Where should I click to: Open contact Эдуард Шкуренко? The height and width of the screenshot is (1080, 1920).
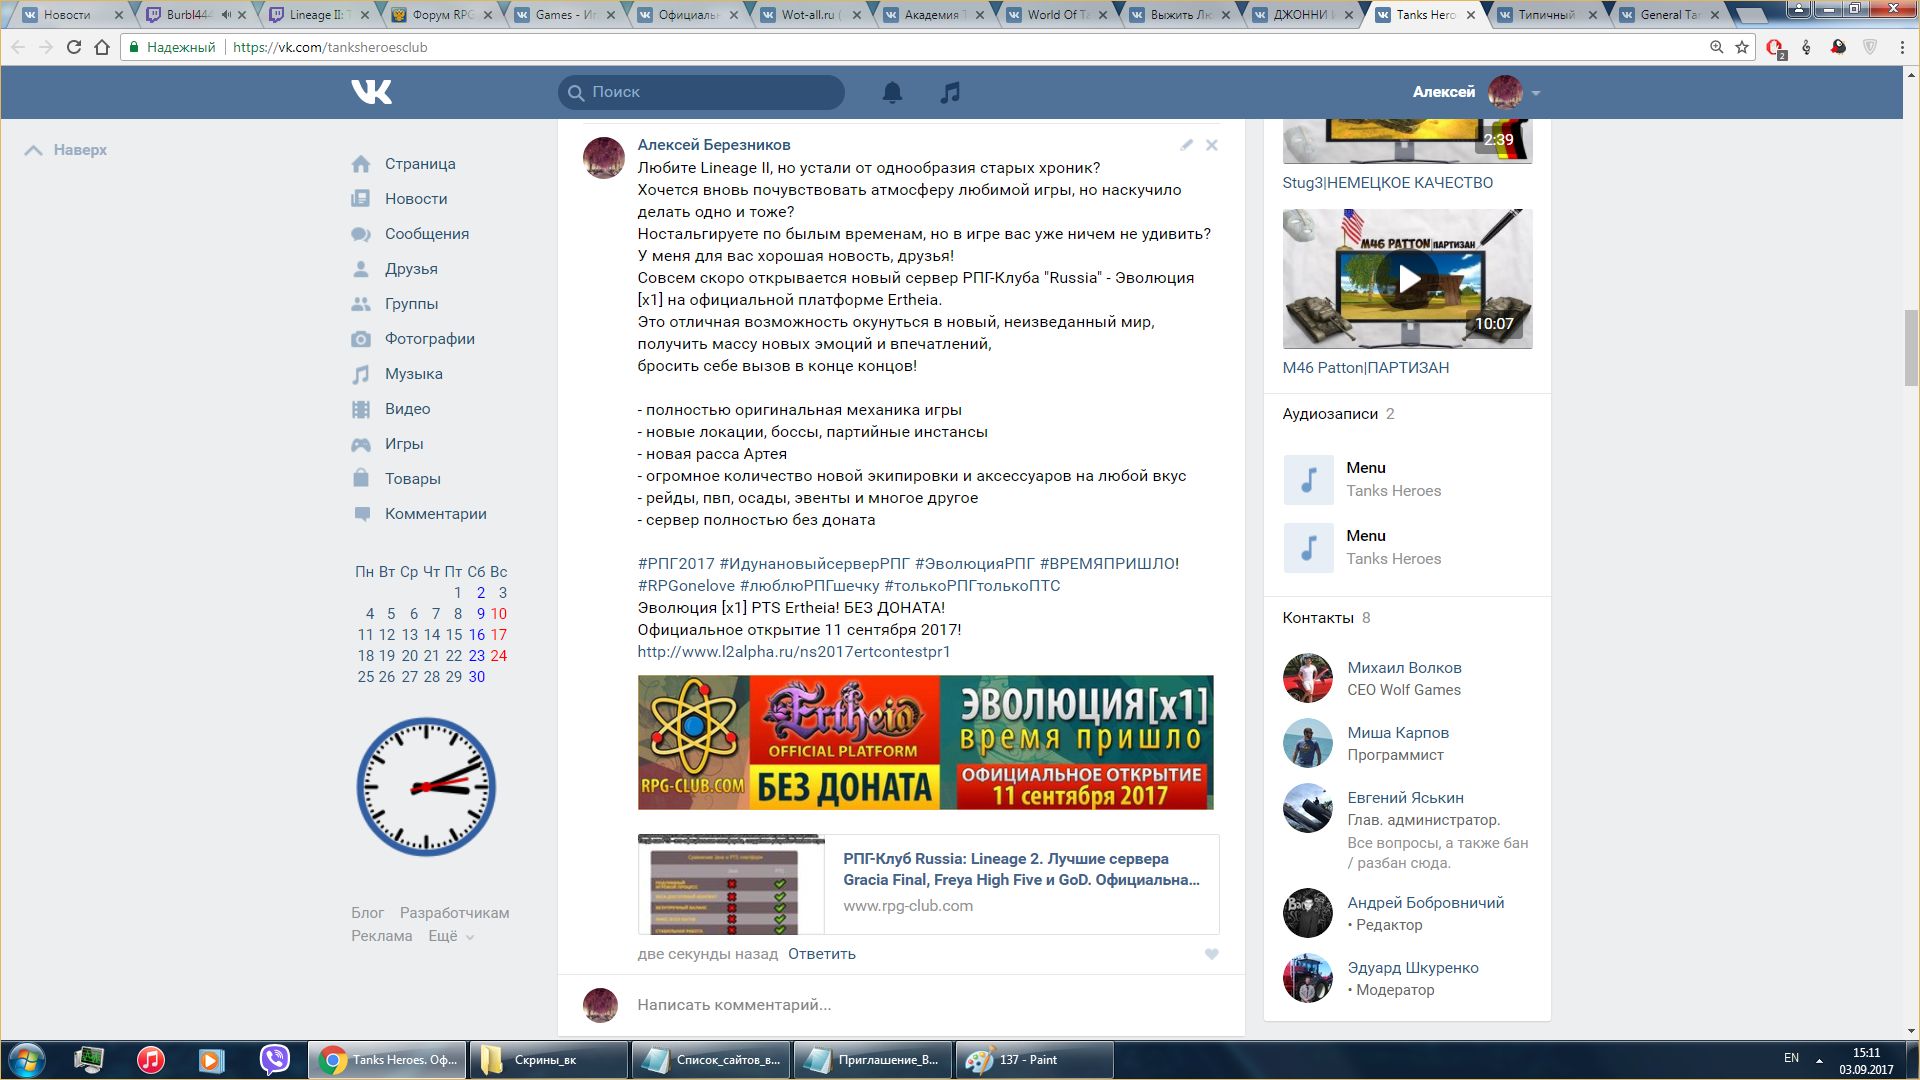click(x=1412, y=968)
